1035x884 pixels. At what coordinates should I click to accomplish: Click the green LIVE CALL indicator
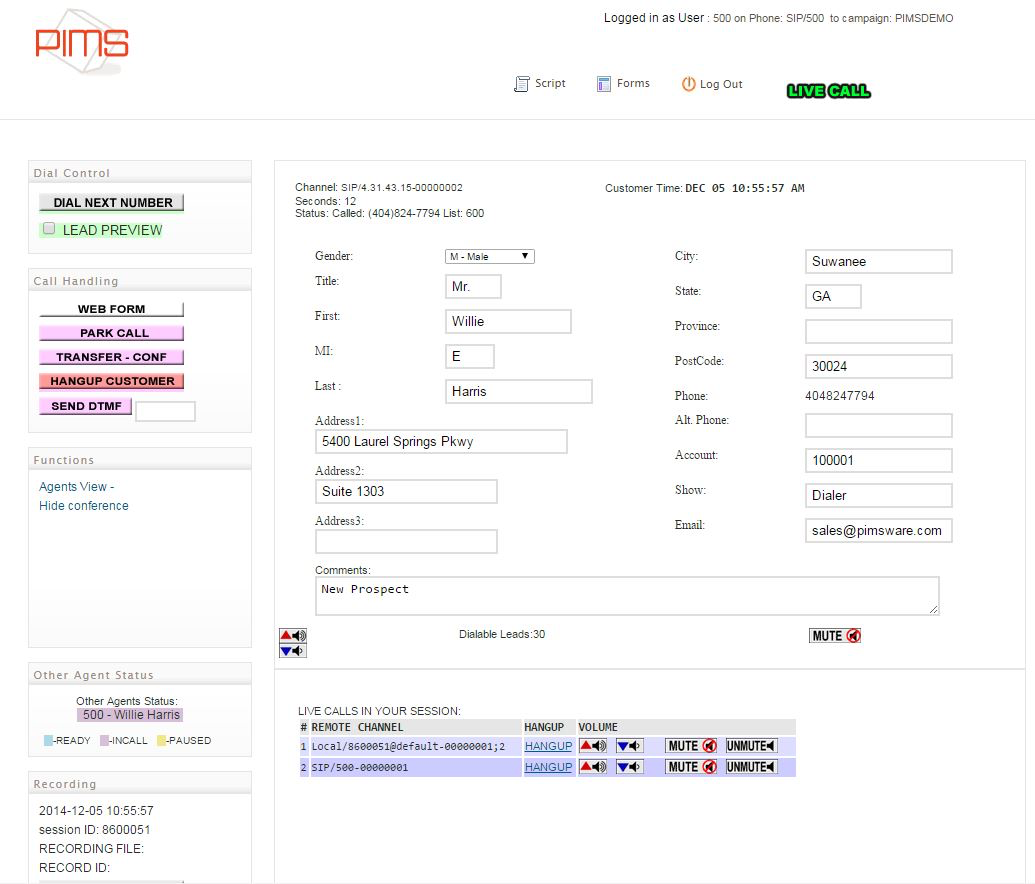(x=828, y=90)
